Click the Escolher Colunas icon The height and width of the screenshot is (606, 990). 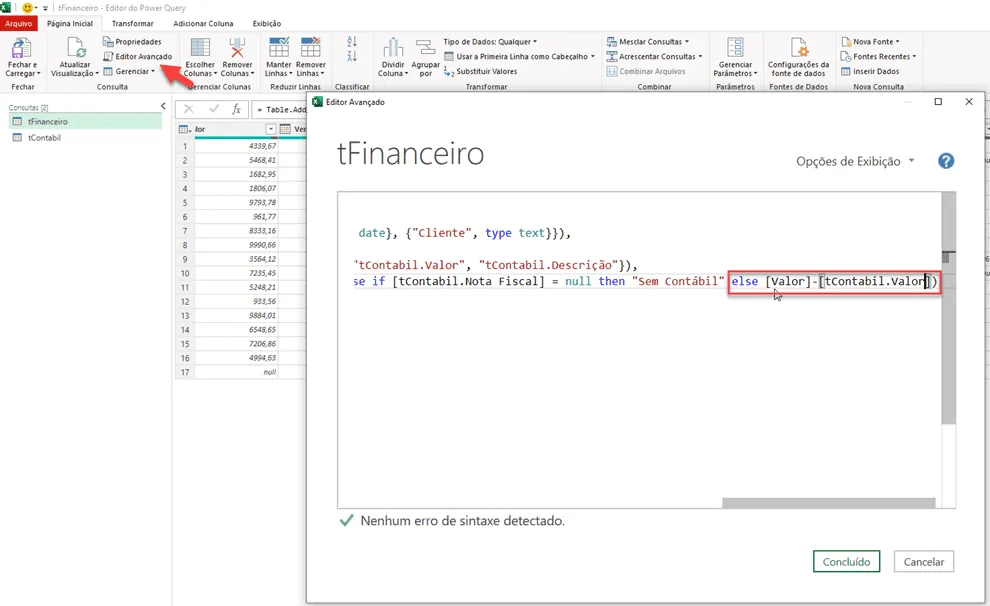[x=200, y=48]
